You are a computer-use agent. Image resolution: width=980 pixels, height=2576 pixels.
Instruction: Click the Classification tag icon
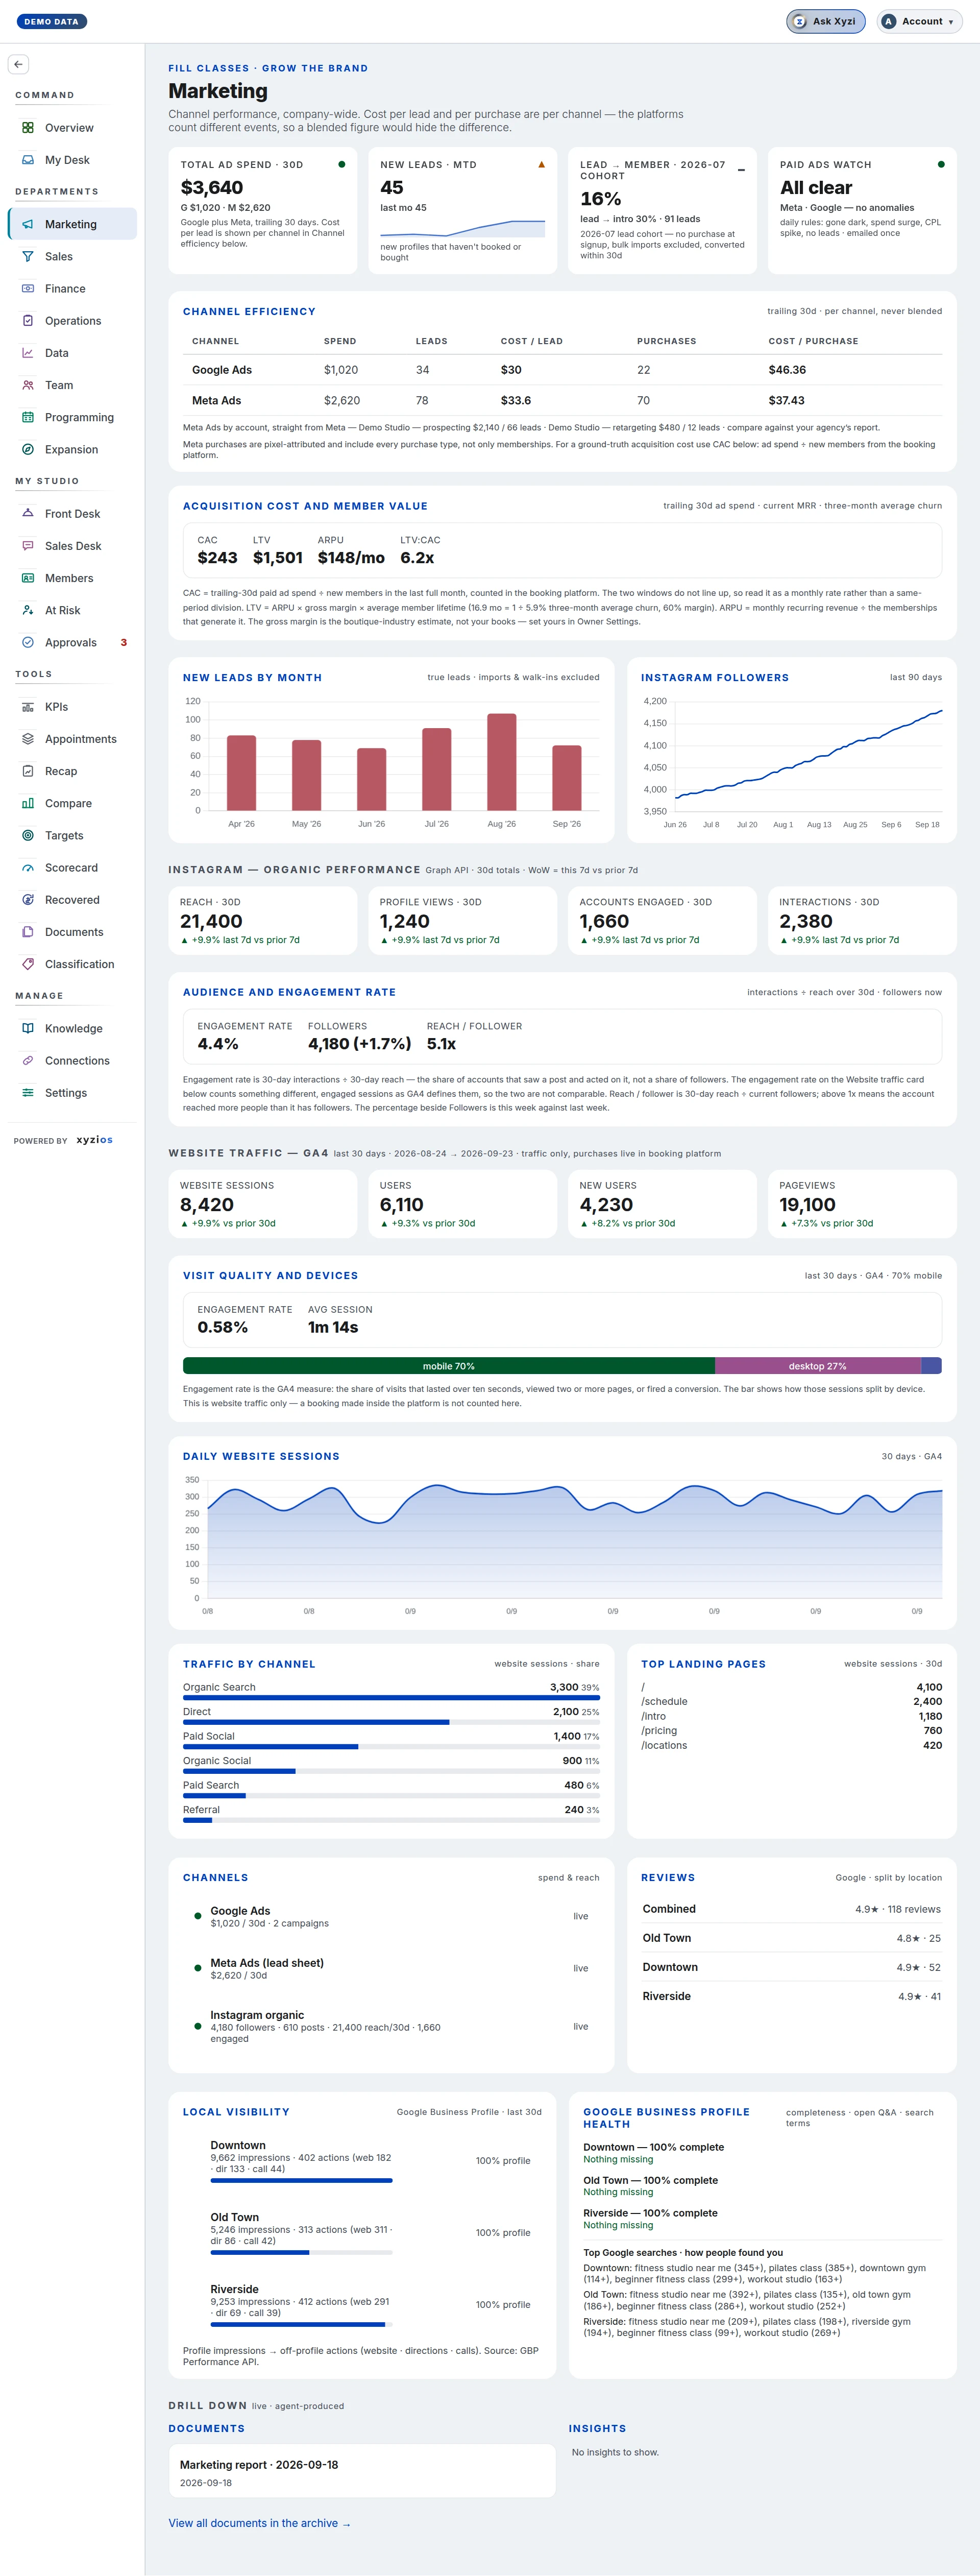[28, 964]
